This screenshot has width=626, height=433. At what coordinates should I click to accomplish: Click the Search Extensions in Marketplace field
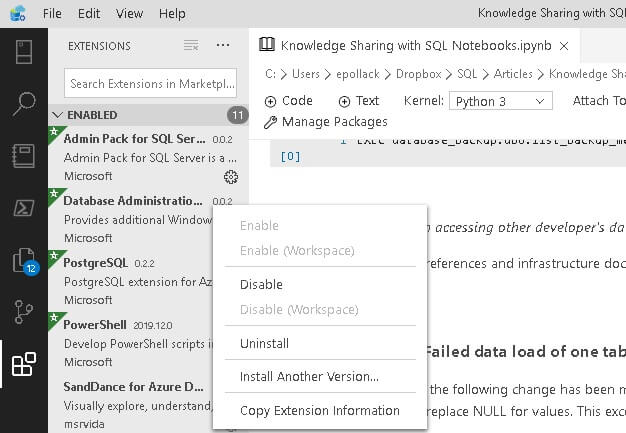(x=150, y=84)
